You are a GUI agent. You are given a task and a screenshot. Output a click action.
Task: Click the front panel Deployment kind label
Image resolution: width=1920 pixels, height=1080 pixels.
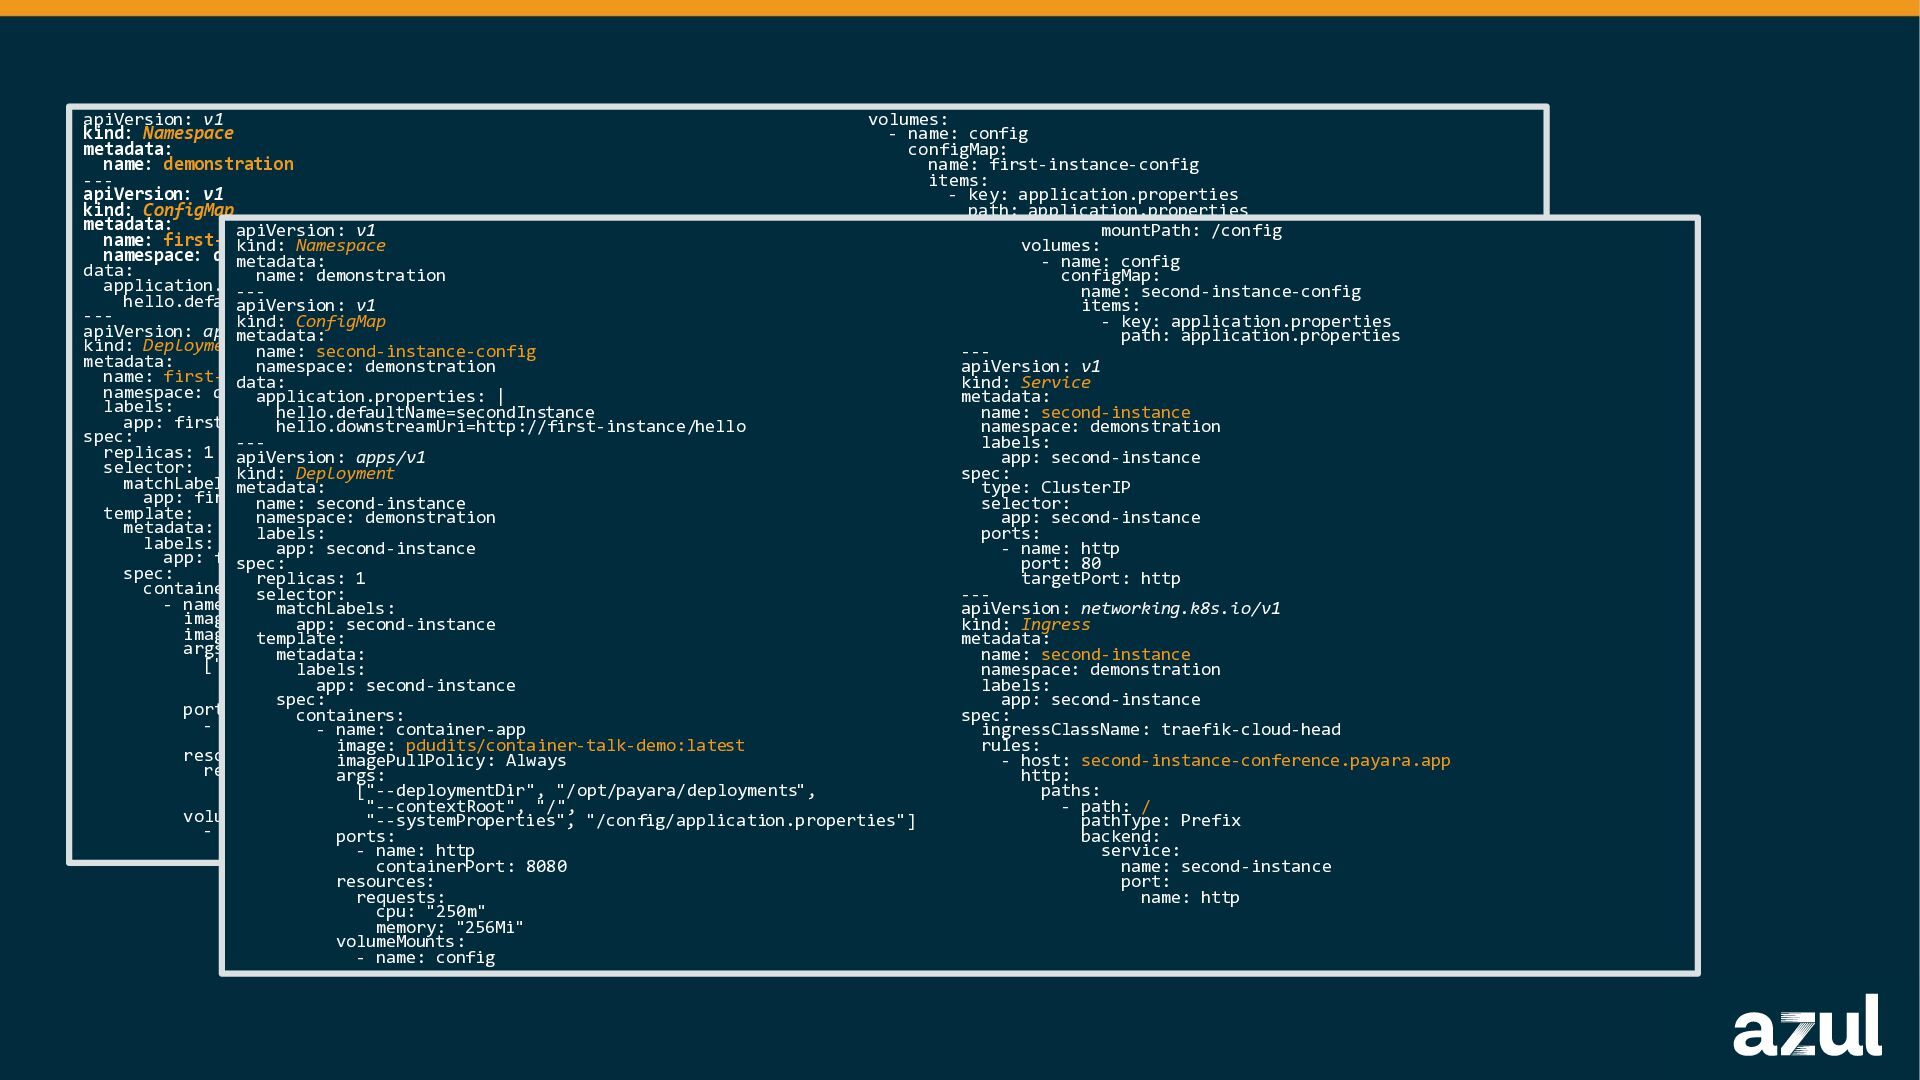(344, 474)
